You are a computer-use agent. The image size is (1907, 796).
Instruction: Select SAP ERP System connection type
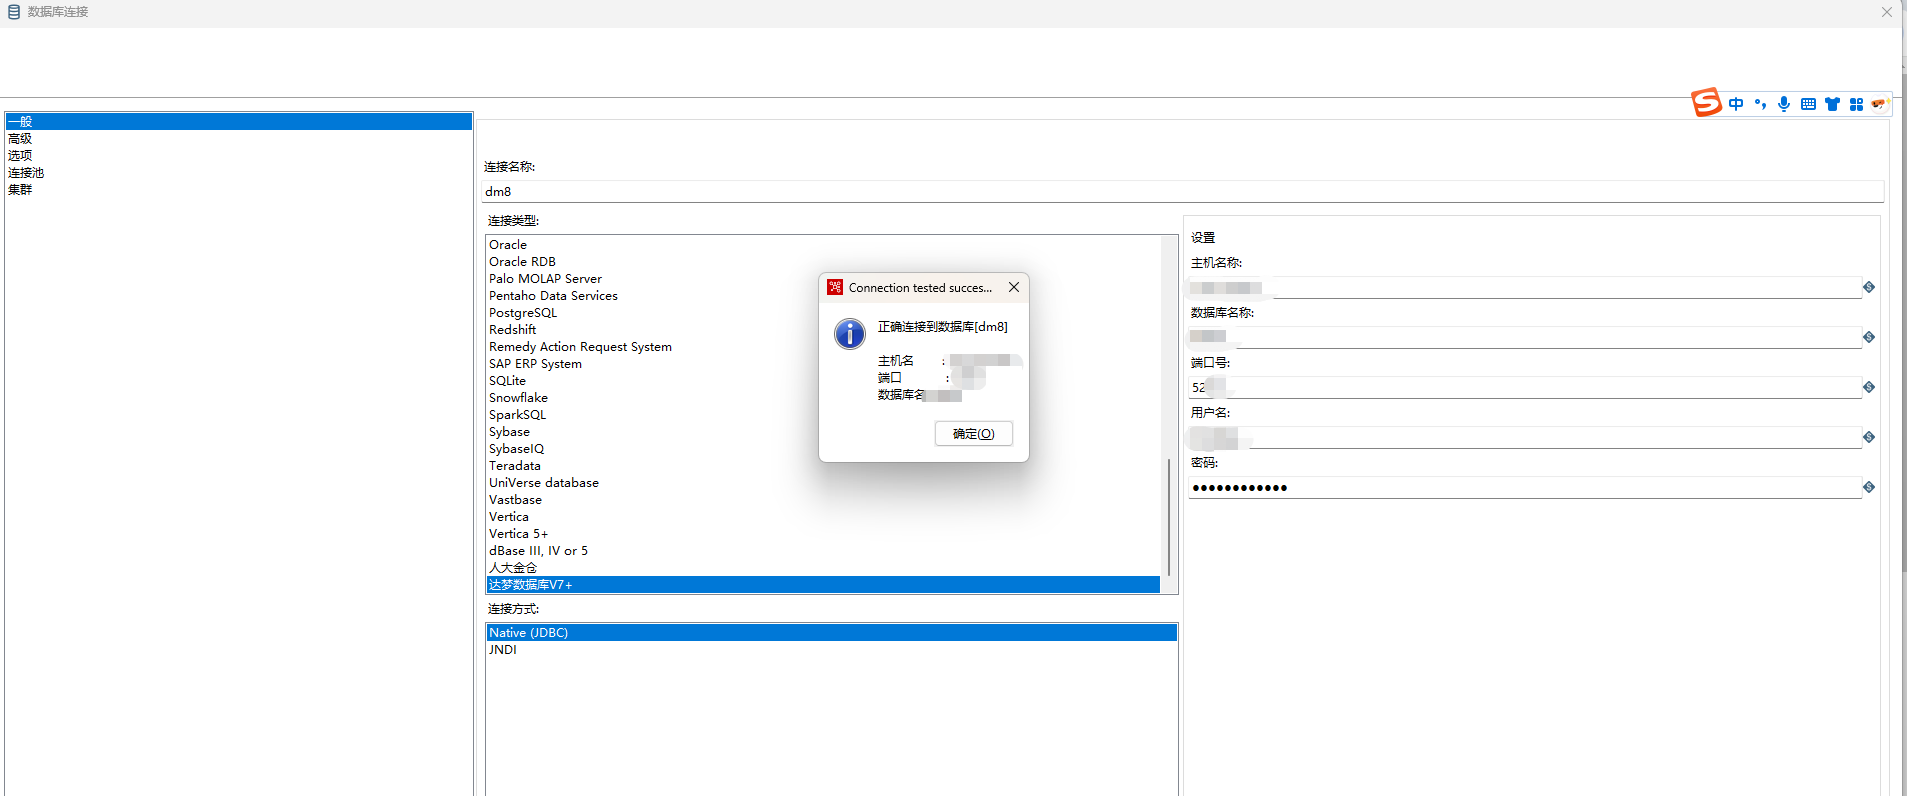(x=823, y=364)
